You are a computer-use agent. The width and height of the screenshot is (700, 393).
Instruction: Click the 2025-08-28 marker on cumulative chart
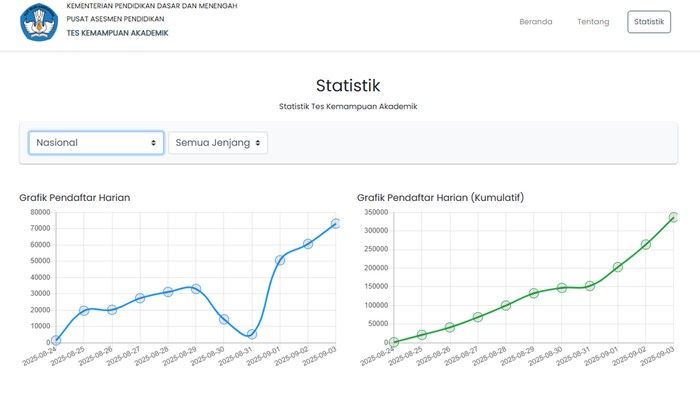coord(505,305)
